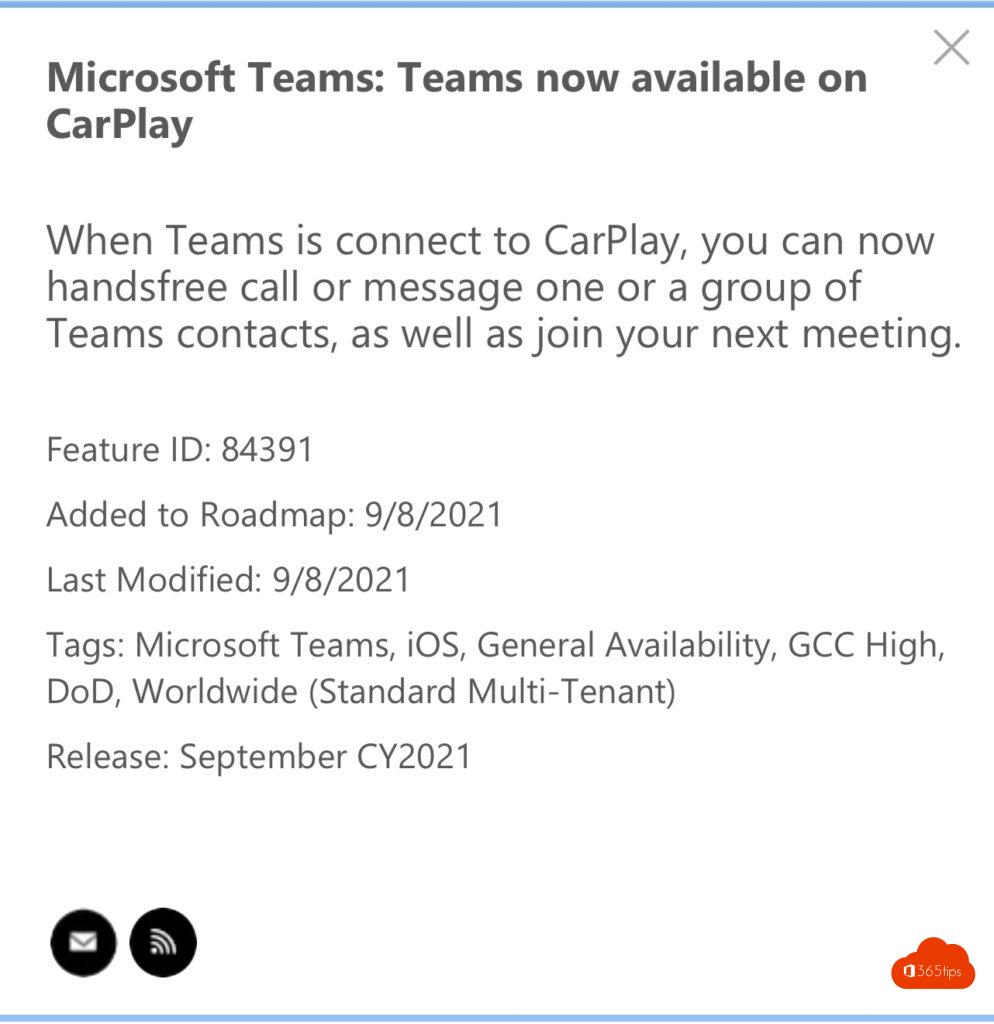Select the Feature ID 84391 line
This screenshot has width=994, height=1024.
(180, 450)
